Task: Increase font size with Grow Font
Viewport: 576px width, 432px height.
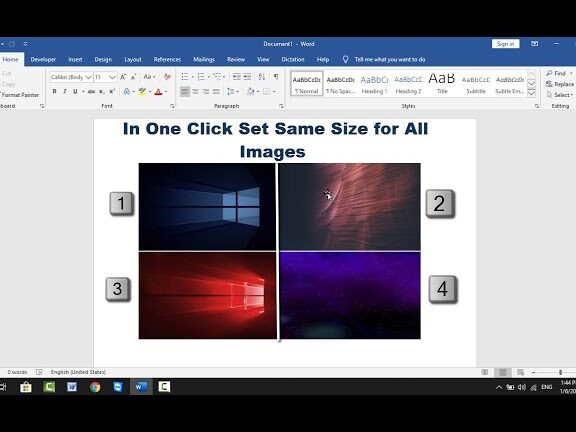Action: [x=123, y=77]
